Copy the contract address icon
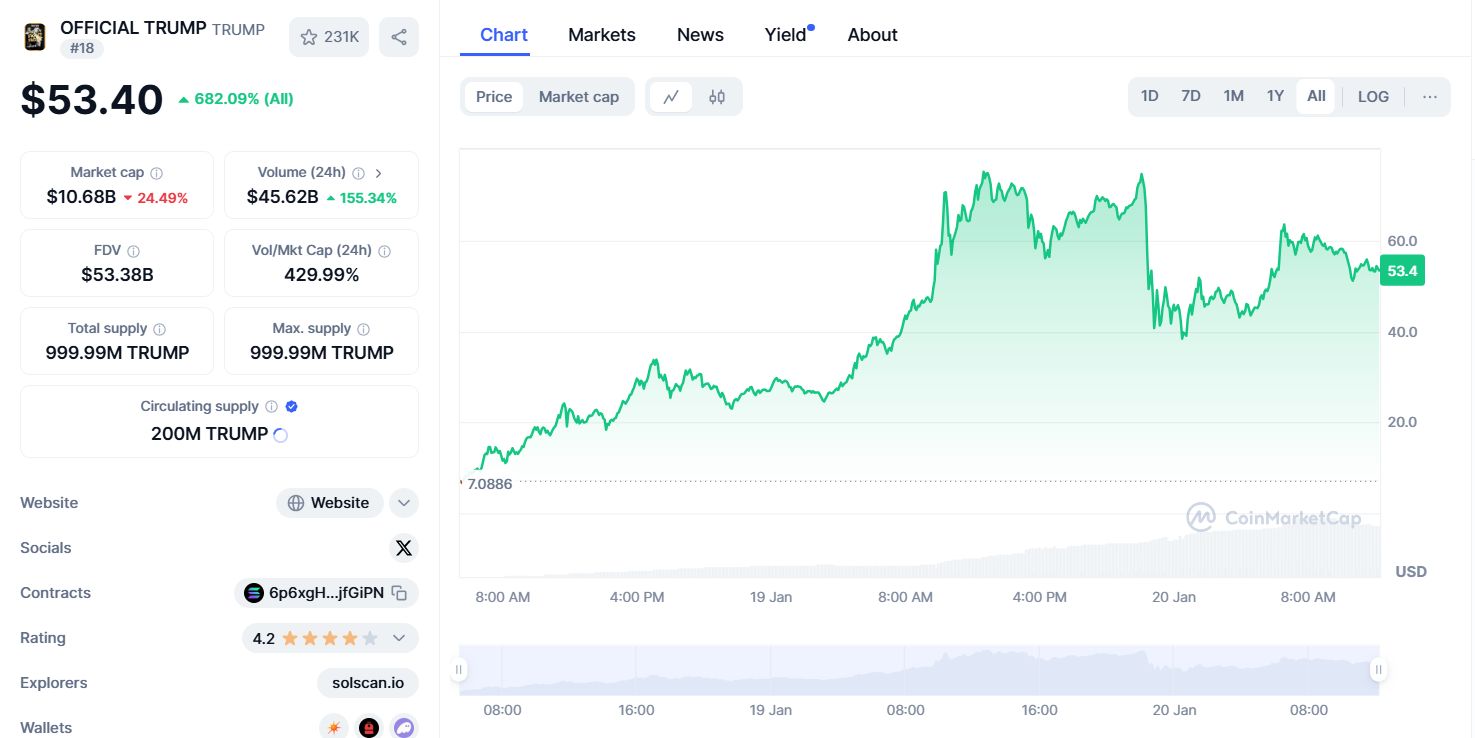This screenshot has width=1475, height=738. [399, 593]
